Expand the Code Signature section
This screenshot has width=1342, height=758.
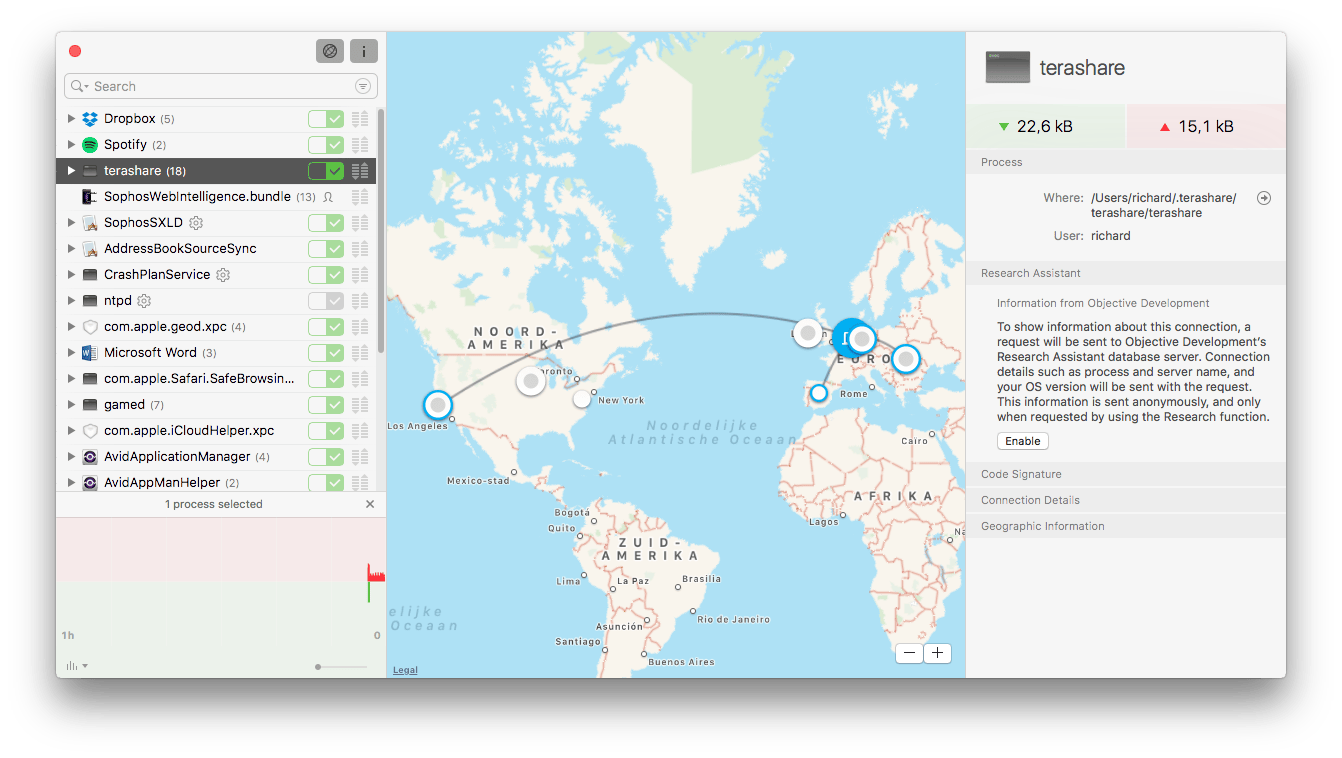1126,474
